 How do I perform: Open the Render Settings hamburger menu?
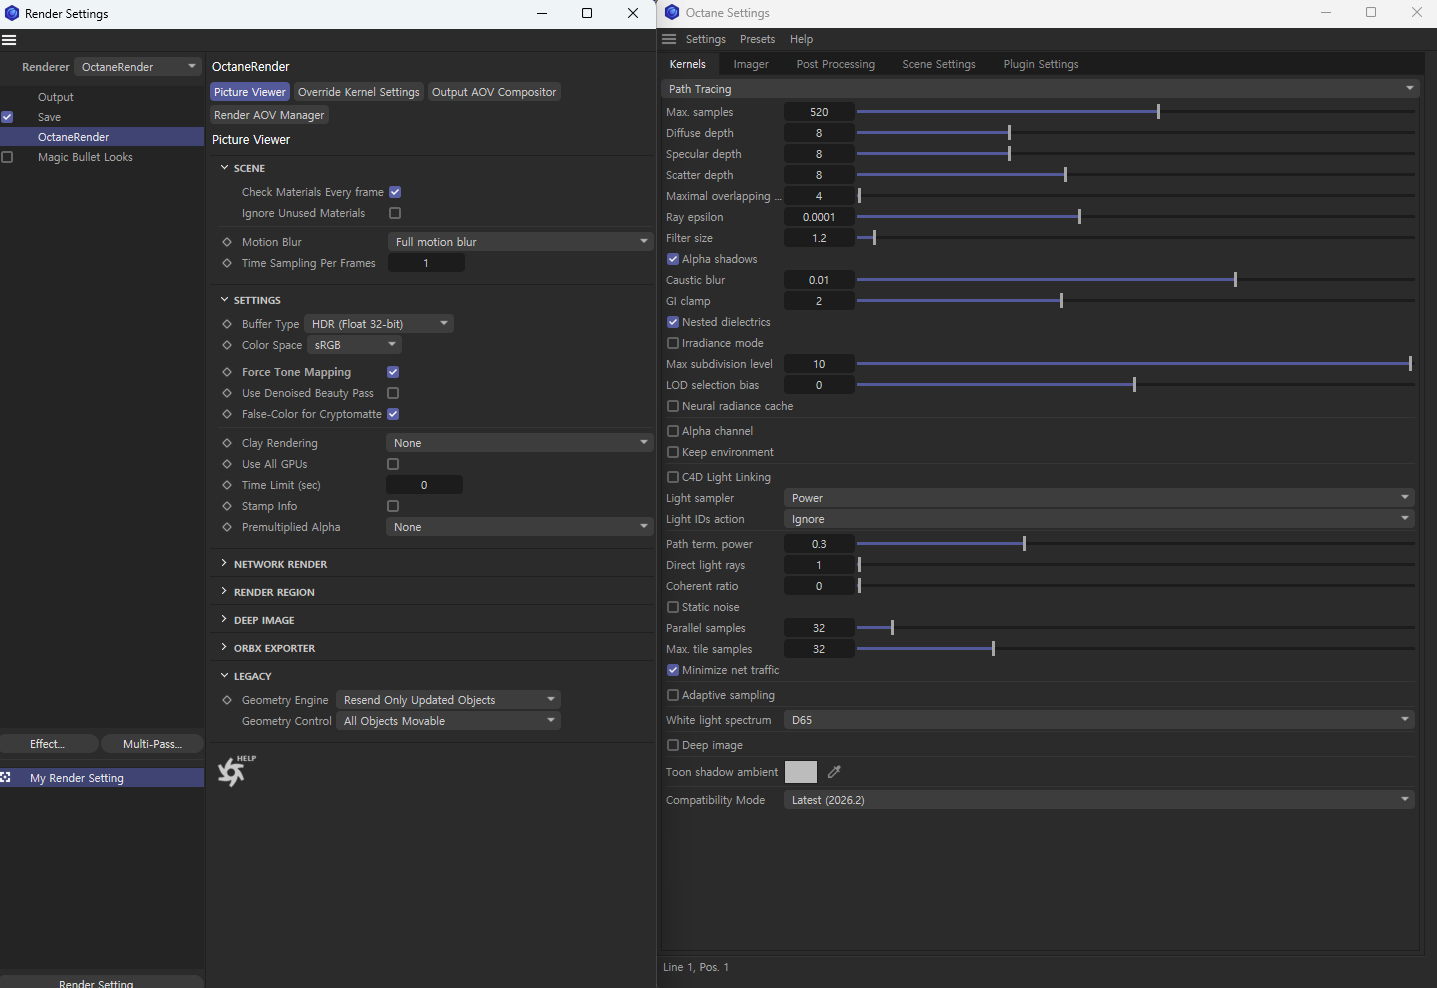point(9,40)
